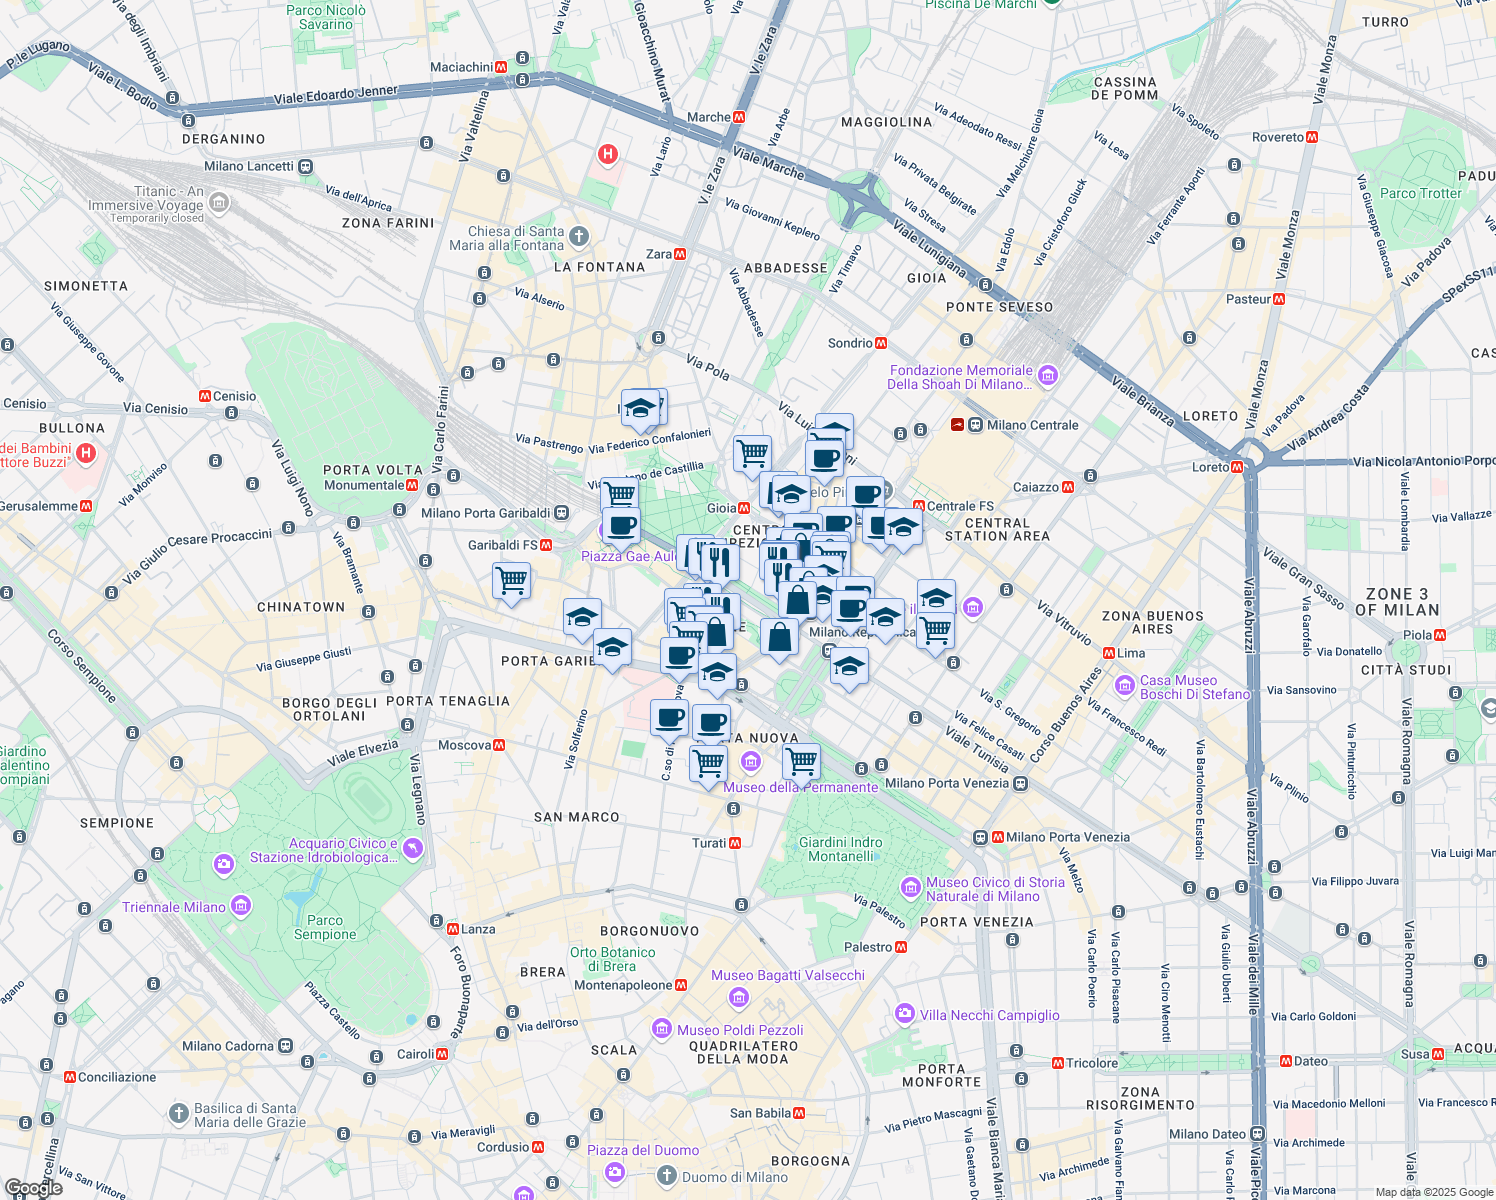The width and height of the screenshot is (1496, 1200).
Task: Select Casa Museo Boschi Di Stefano icon
Action: tap(1125, 686)
